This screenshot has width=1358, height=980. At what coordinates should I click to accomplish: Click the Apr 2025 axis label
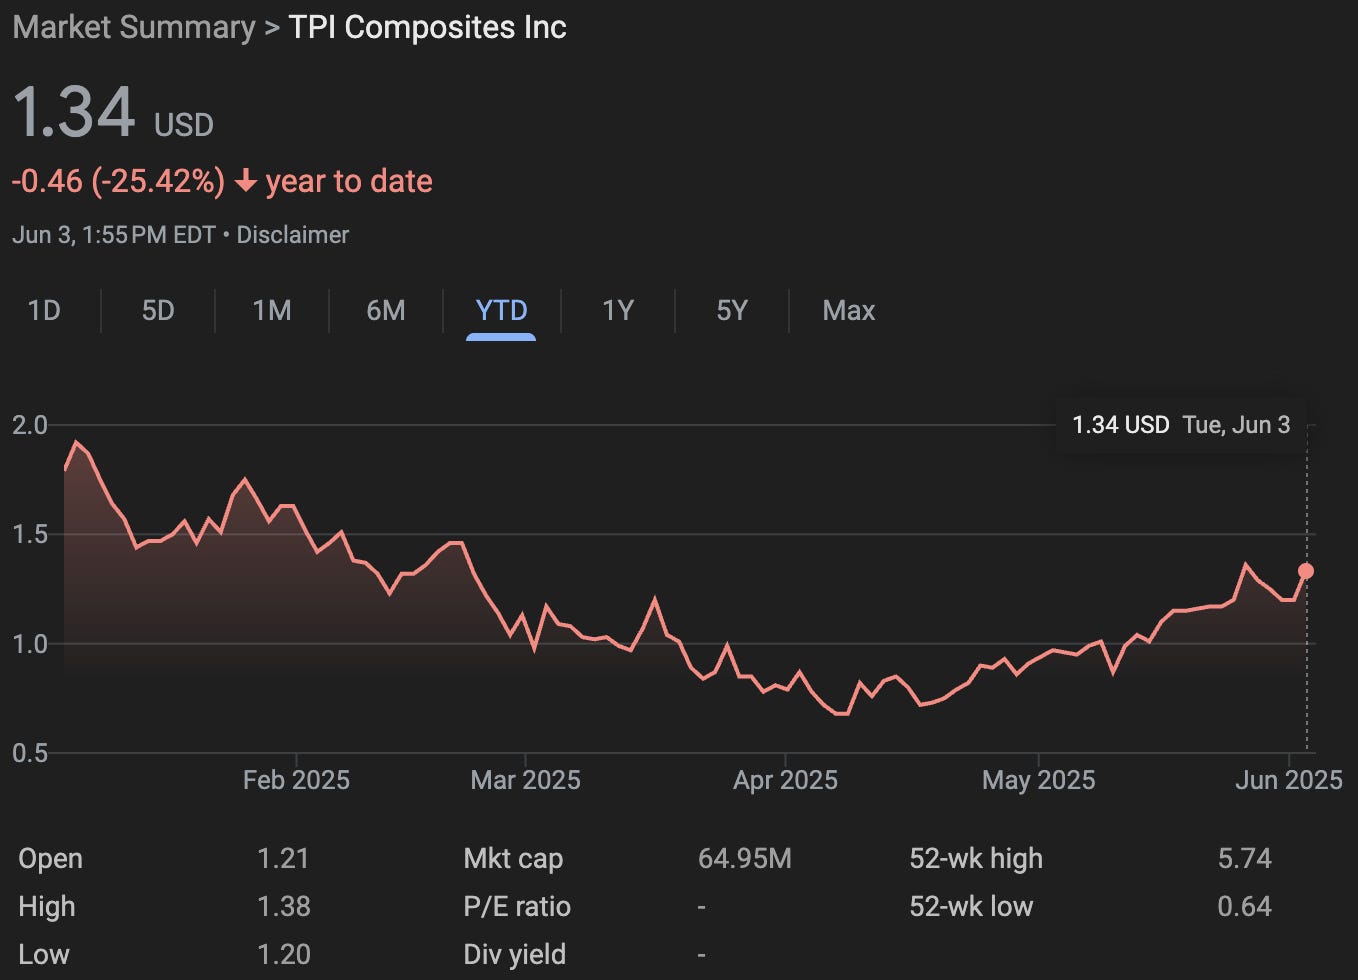(x=785, y=780)
